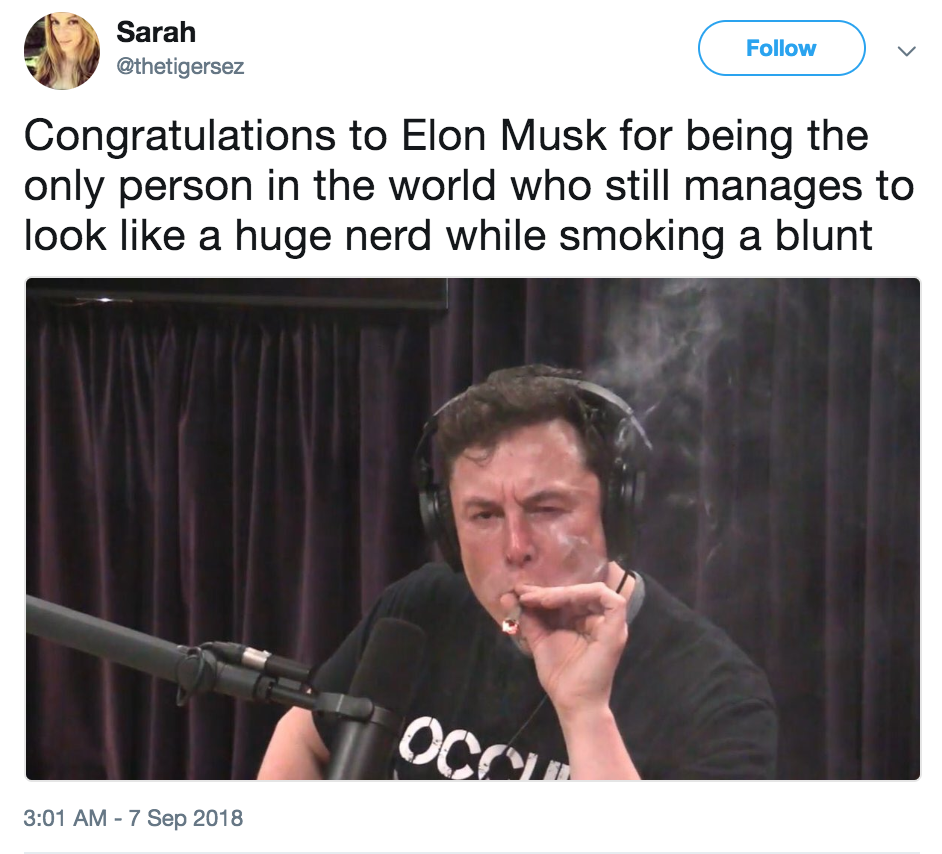Open Sarah's profile avatar picture
Screen dimensions: 942x854
click(62, 52)
